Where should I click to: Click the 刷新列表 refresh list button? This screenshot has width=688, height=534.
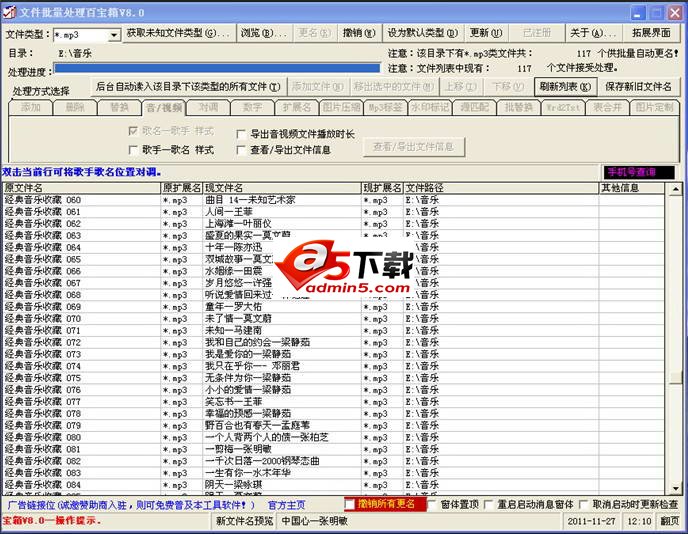pos(565,87)
